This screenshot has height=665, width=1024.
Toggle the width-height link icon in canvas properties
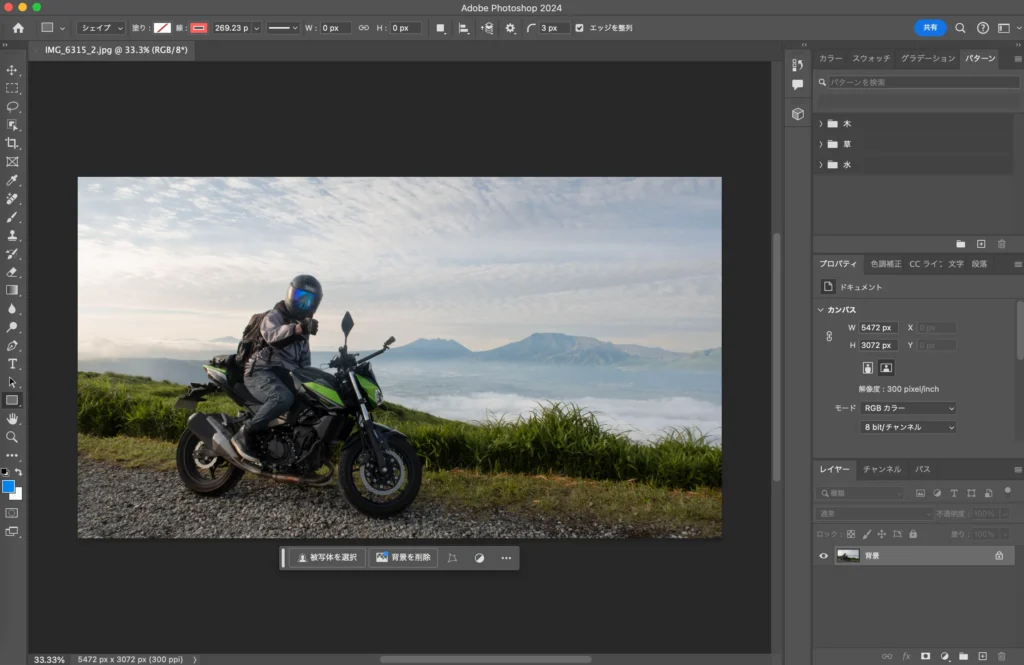[828, 336]
